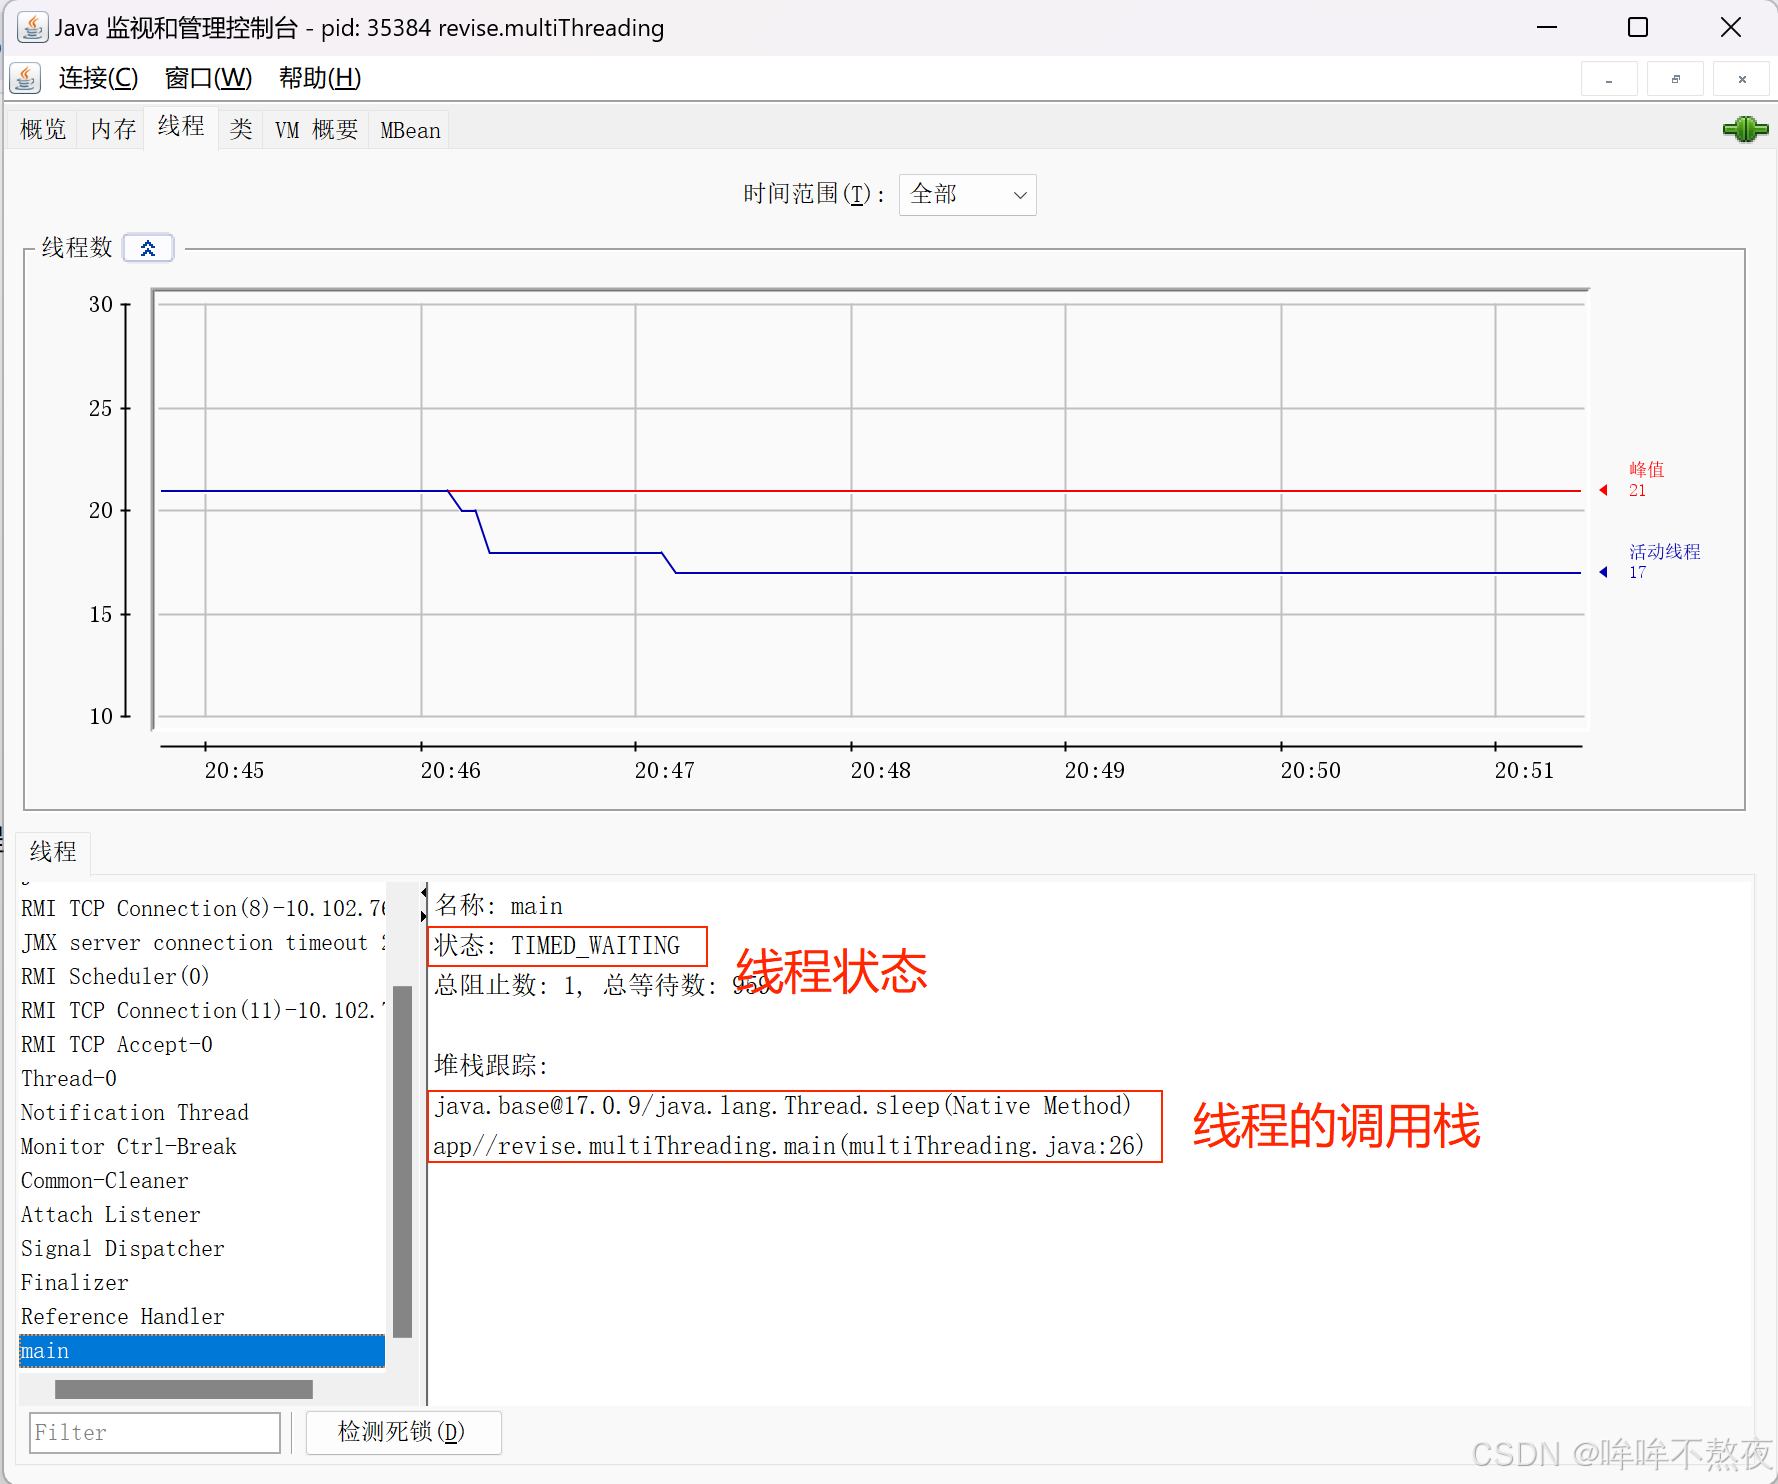Select the RMI TCP Connection(8) thread
Screen dimensions: 1778x1484
click(202, 909)
